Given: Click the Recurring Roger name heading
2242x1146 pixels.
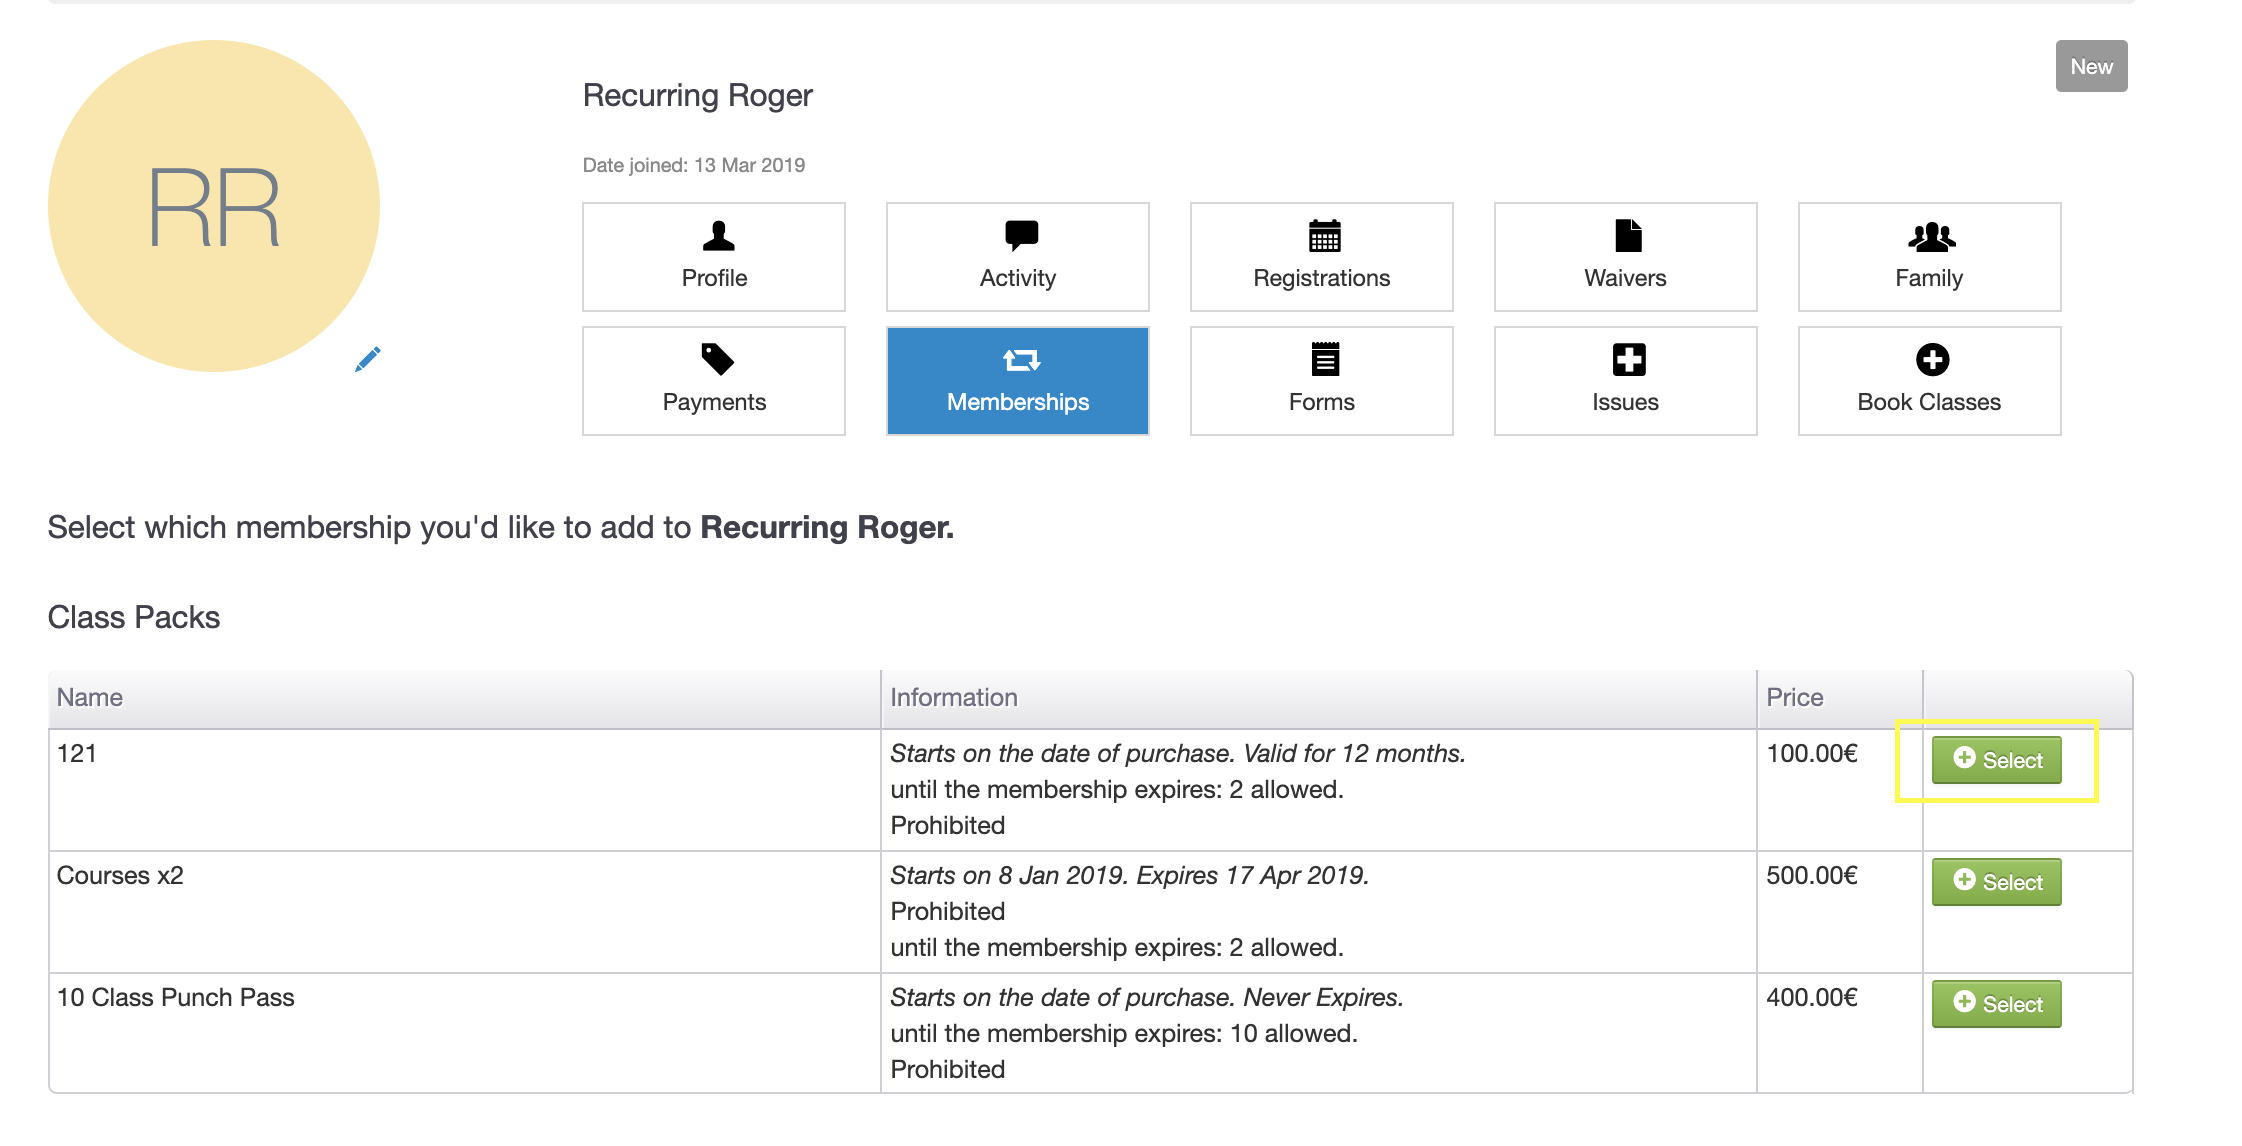Looking at the screenshot, I should (x=697, y=96).
